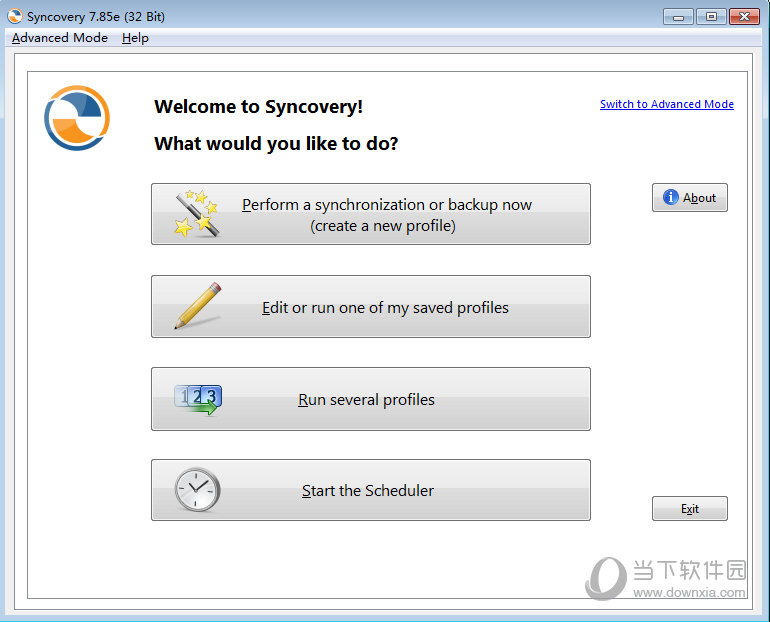This screenshot has width=770, height=622.
Task: Click the large Syncovery logo
Action: (x=77, y=118)
